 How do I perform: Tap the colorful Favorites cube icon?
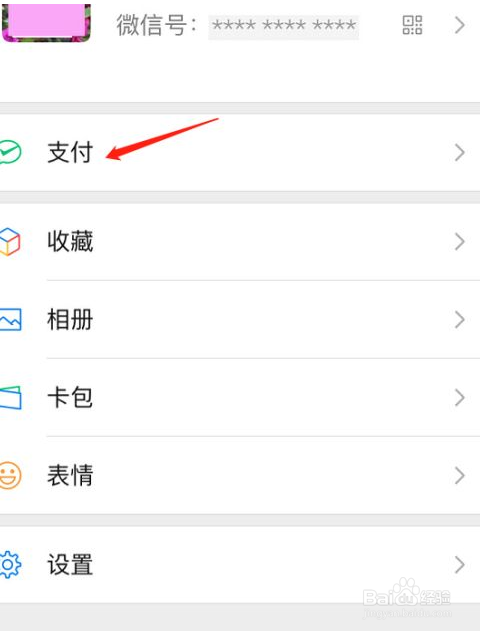point(10,242)
